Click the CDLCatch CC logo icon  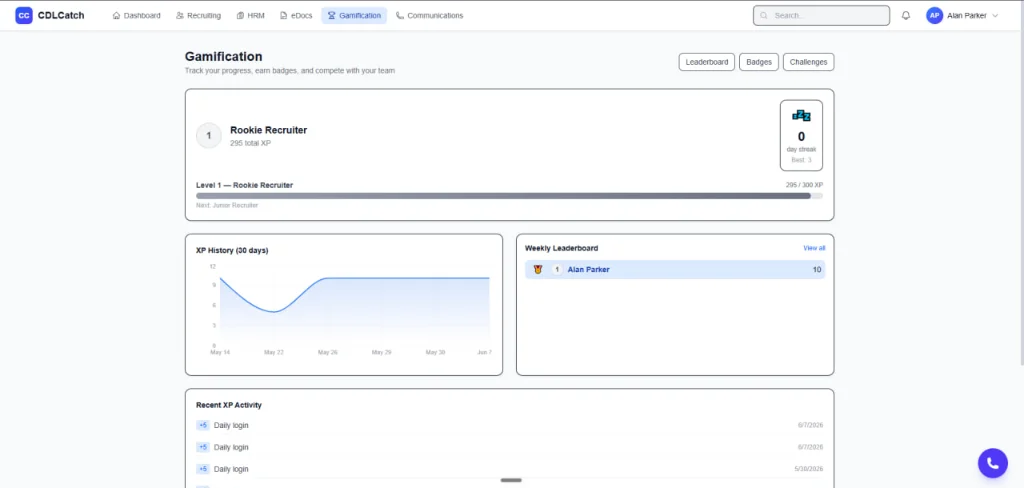point(24,15)
